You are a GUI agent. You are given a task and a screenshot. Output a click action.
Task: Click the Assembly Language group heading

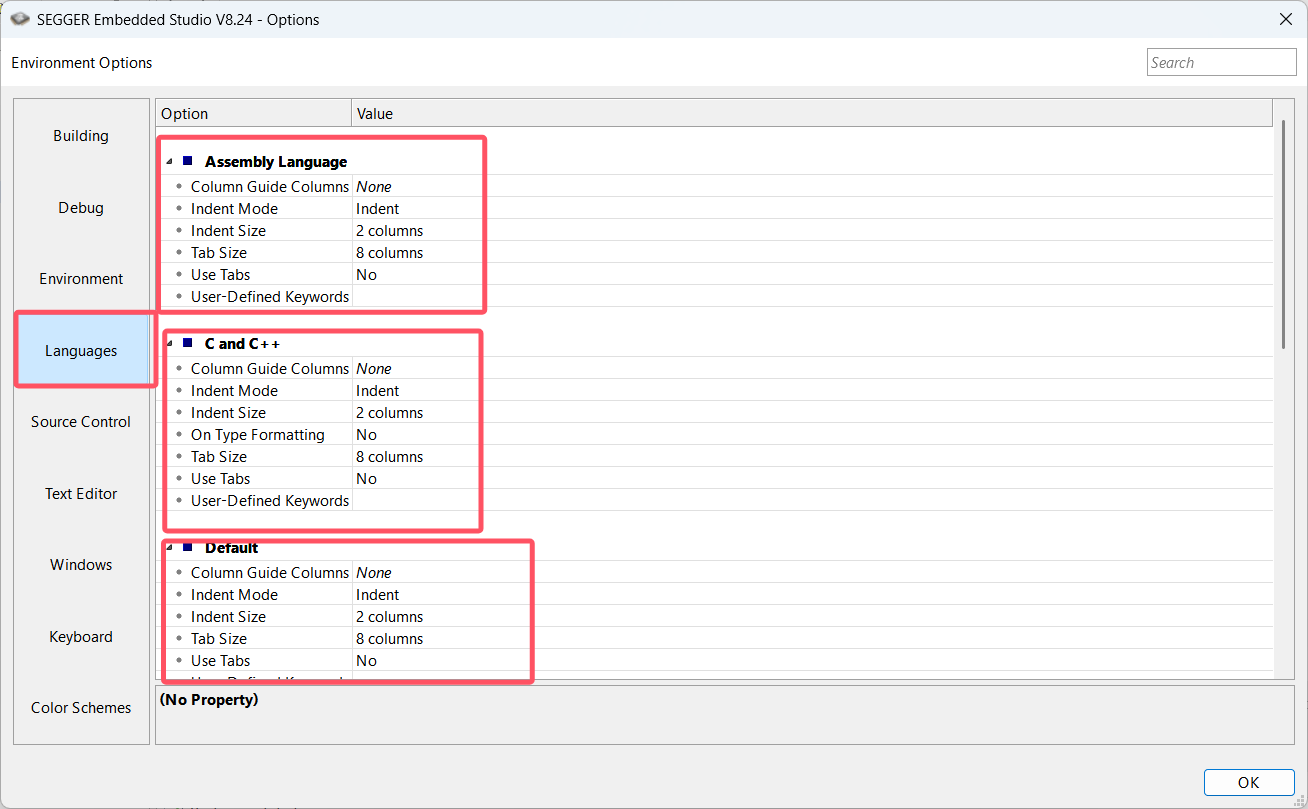276,162
